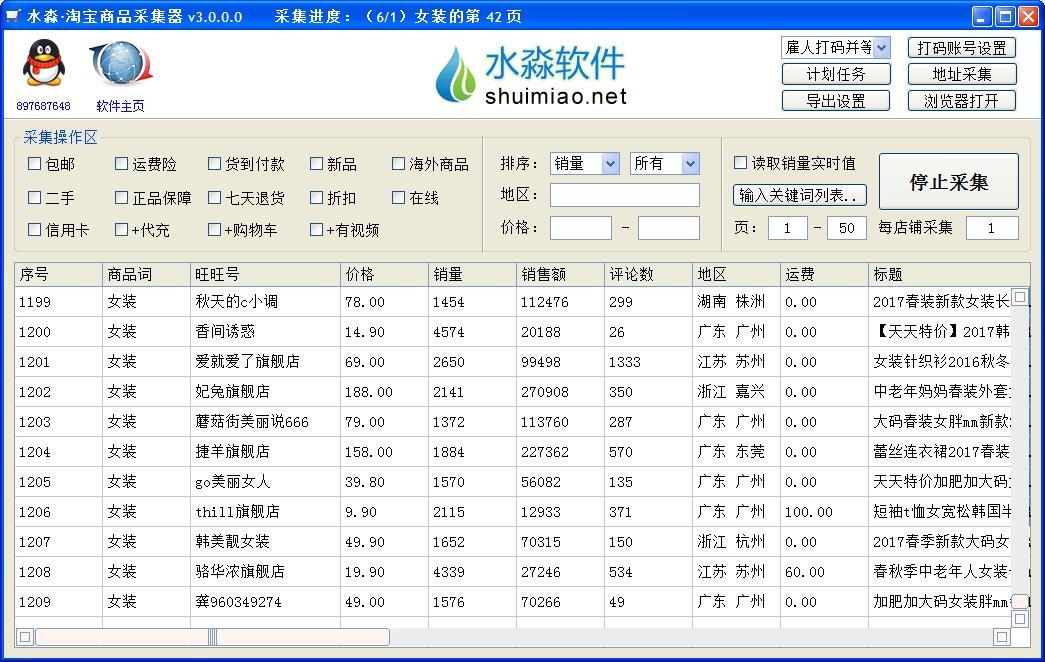Check the +购物车 option

tap(213, 229)
